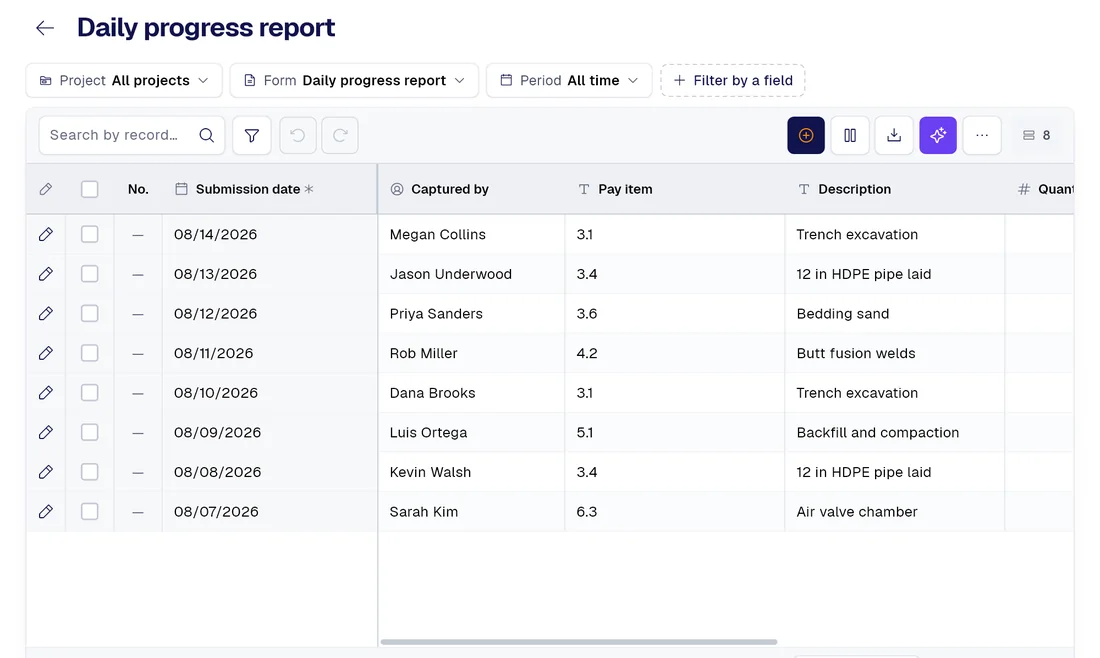Open the Period All time dropdown
This screenshot has width=1100, height=658.
[x=569, y=81]
